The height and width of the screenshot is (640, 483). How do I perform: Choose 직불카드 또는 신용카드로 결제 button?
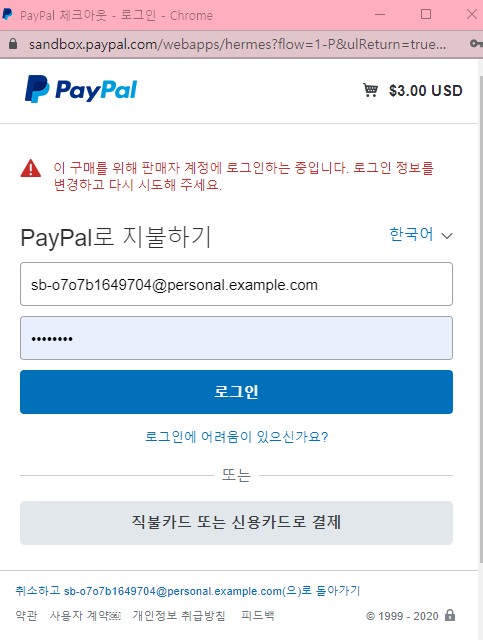(236, 522)
